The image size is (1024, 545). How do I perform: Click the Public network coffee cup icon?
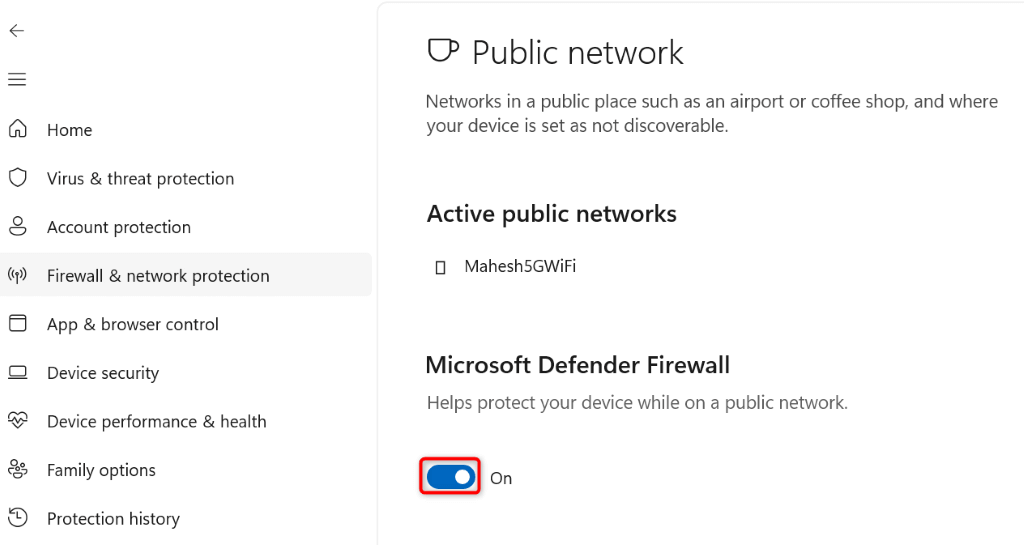point(443,51)
